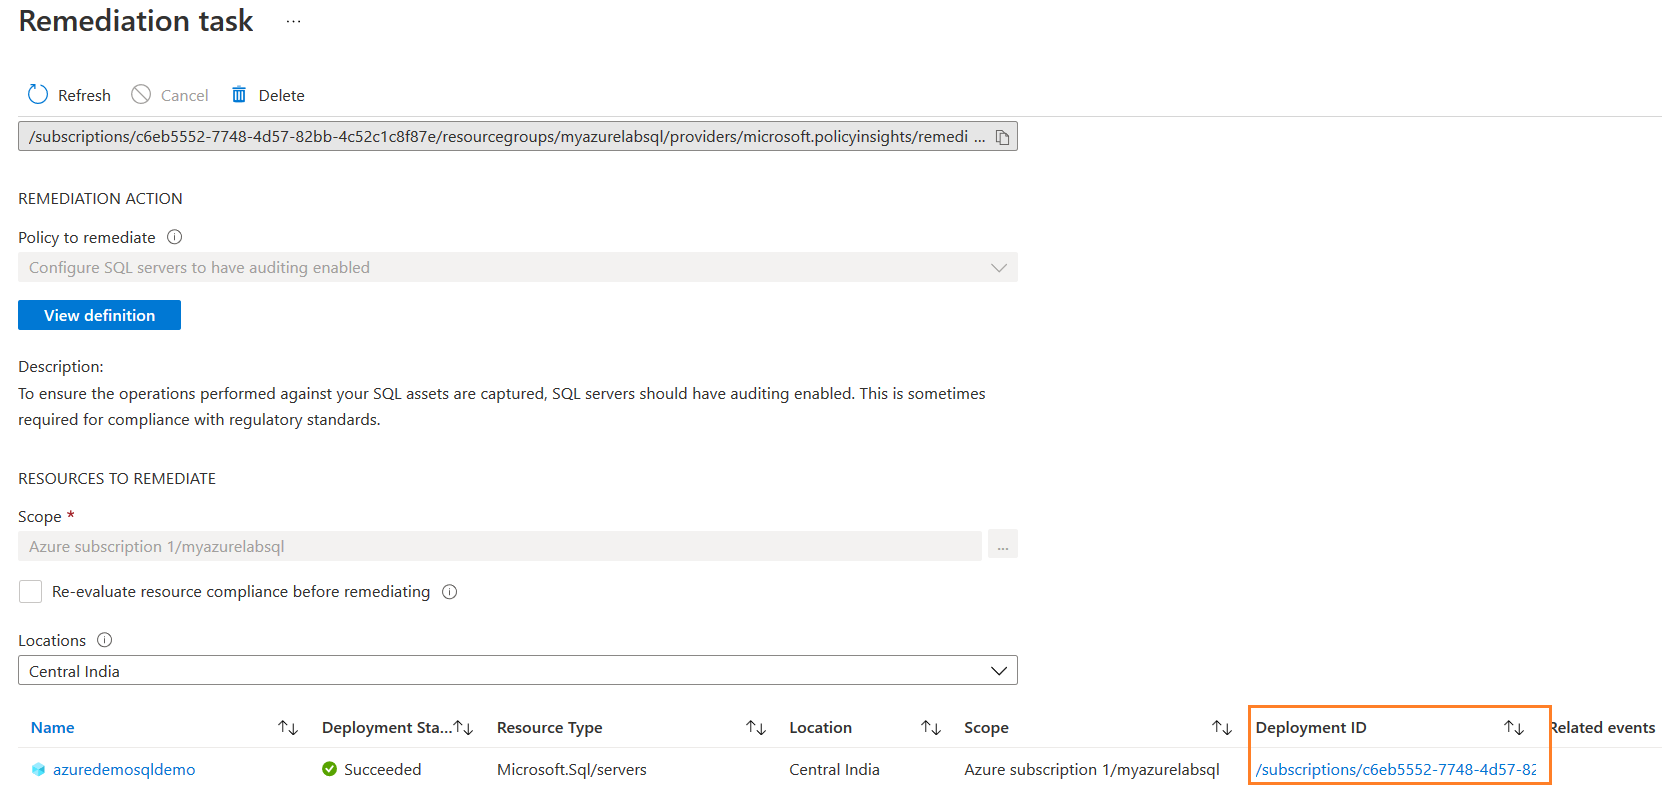Open the ellipsis menu beside Remediation task

click(x=293, y=22)
